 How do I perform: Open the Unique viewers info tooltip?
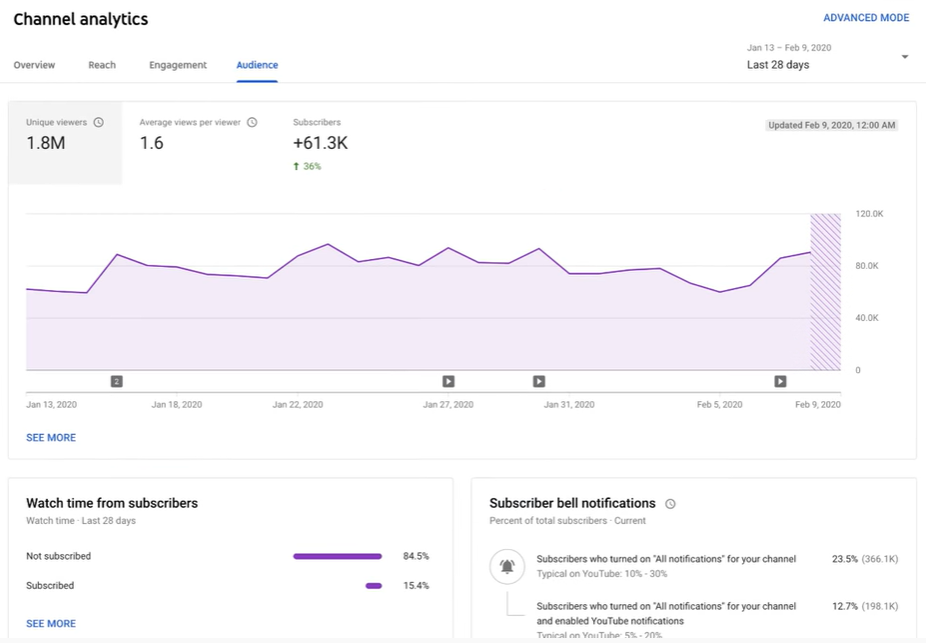(x=99, y=121)
